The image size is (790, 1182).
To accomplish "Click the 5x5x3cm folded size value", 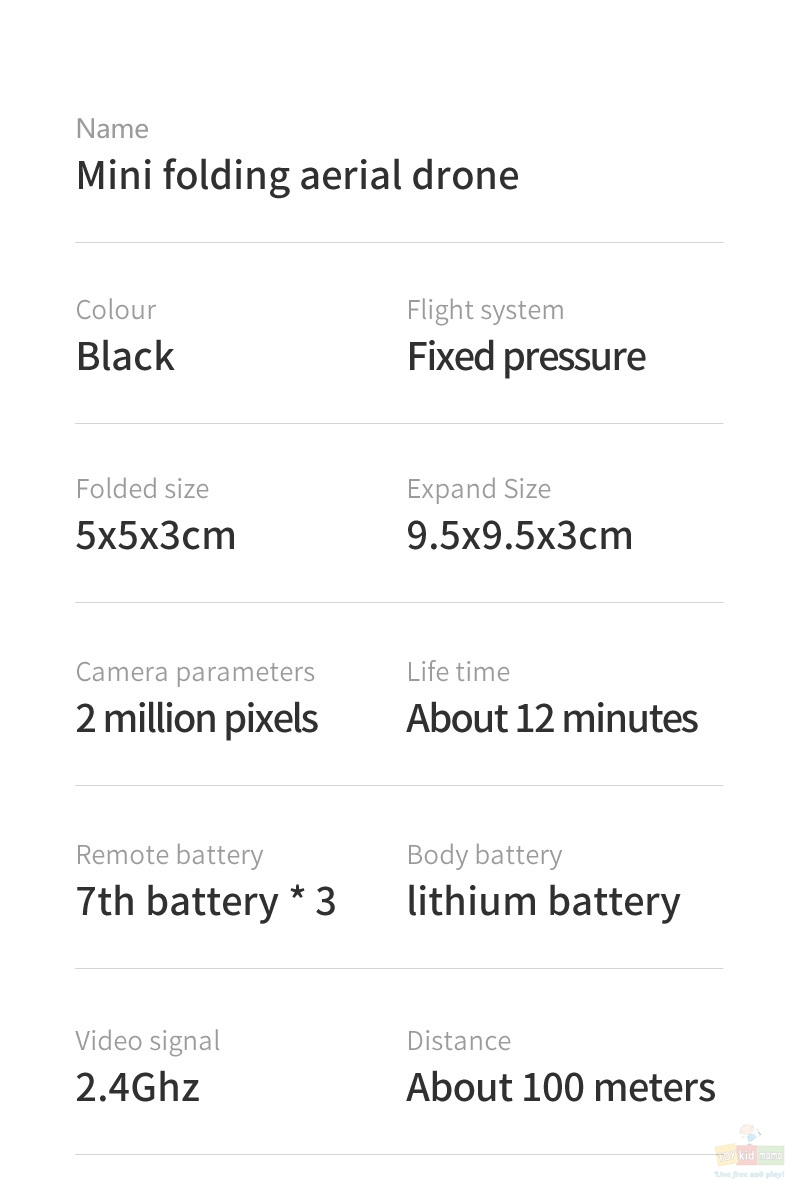I will [x=156, y=536].
